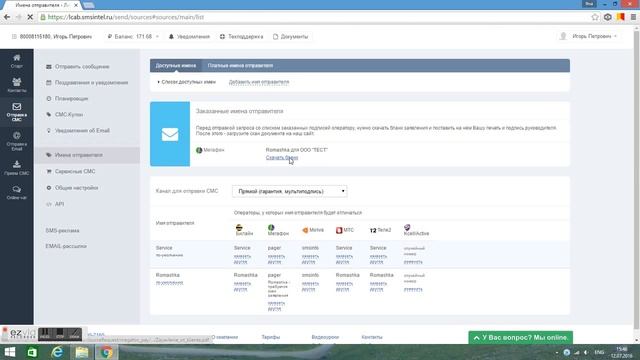Open the О компании footer link
Image resolution: width=640 pixels, height=360 pixels.
(x=225, y=337)
